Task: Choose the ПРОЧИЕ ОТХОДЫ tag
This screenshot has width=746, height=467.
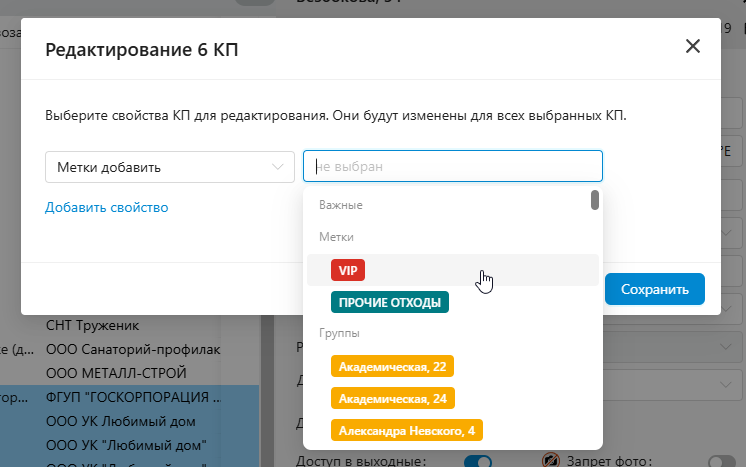Action: pos(390,301)
